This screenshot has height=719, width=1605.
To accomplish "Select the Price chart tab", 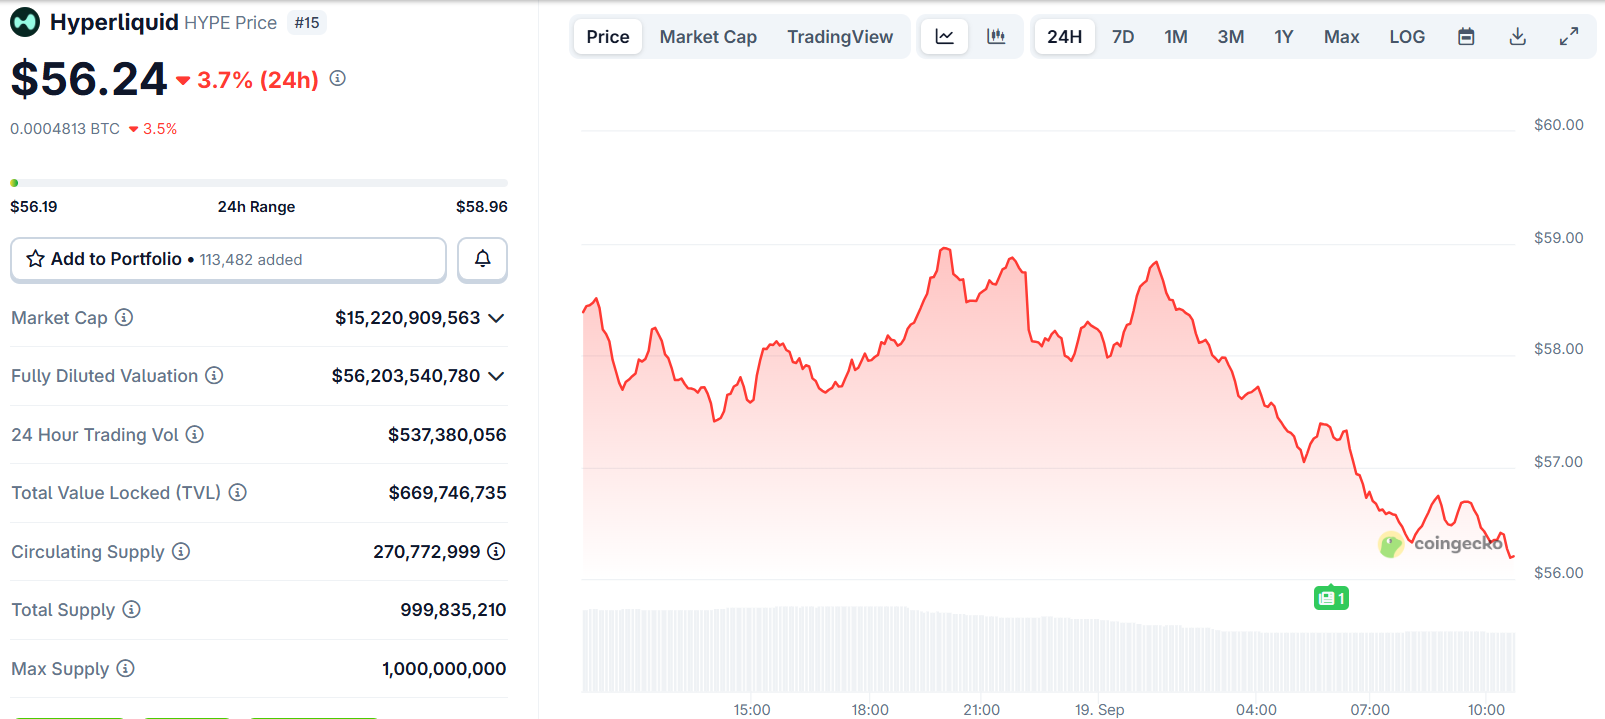I will coord(608,37).
